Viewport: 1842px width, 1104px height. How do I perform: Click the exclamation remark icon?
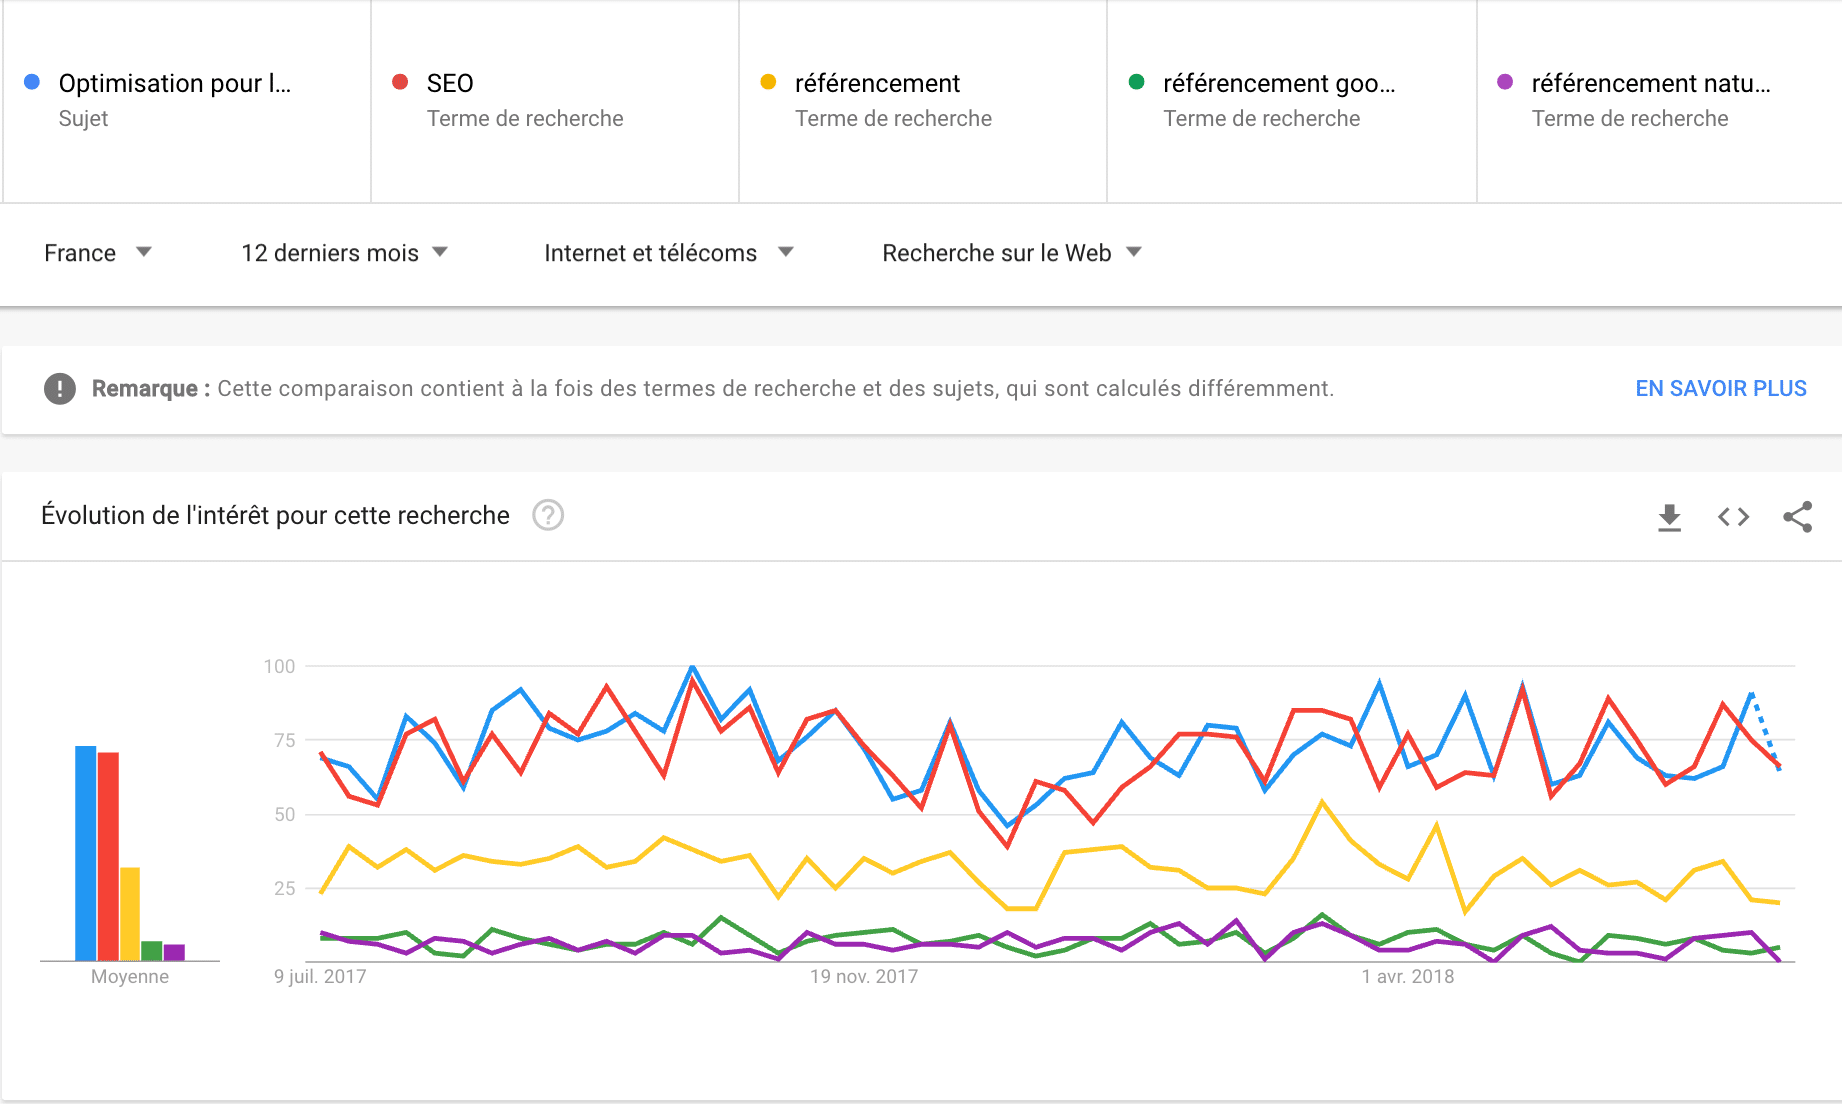pos(60,388)
